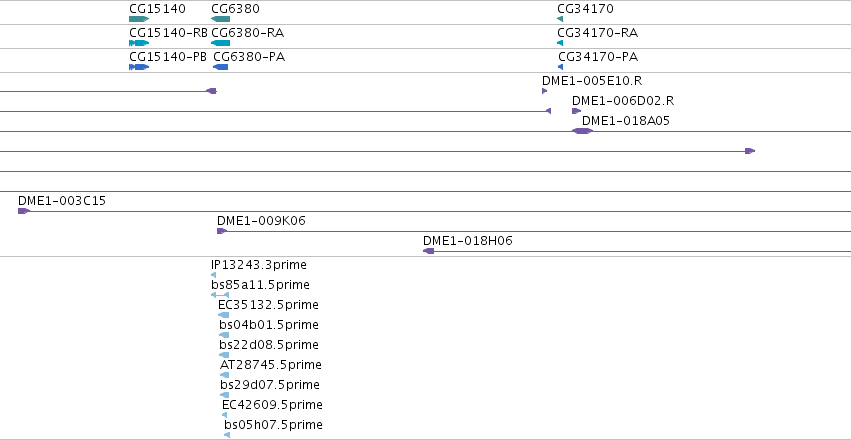
Task: Select clone label DME1-009K06
Action: (261, 221)
